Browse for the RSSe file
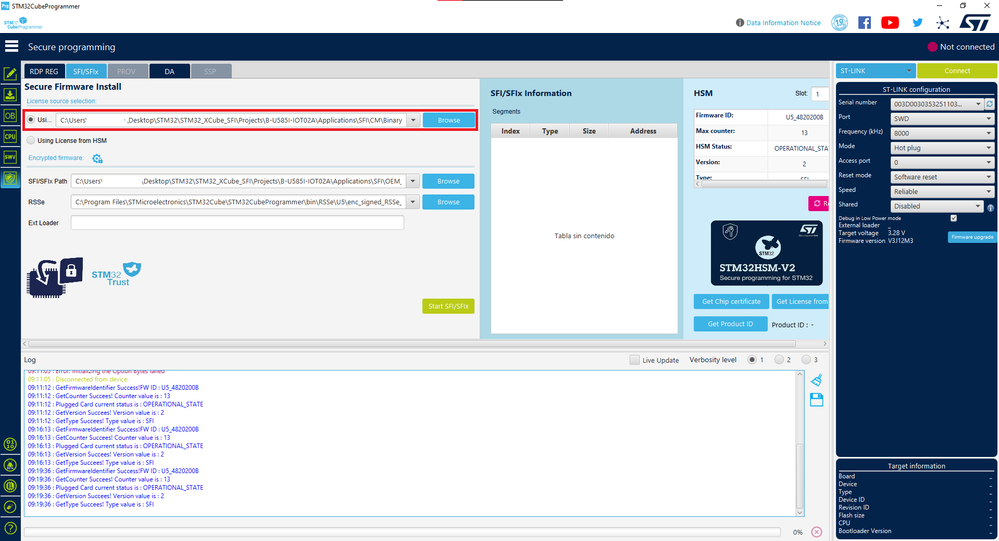The width and height of the screenshot is (999, 541). point(449,202)
